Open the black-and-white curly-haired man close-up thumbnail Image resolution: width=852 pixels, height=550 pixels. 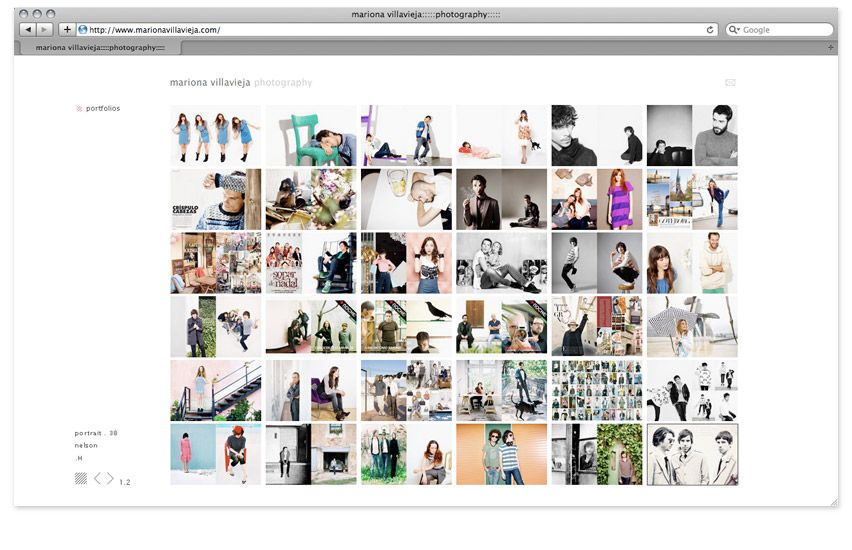click(597, 135)
